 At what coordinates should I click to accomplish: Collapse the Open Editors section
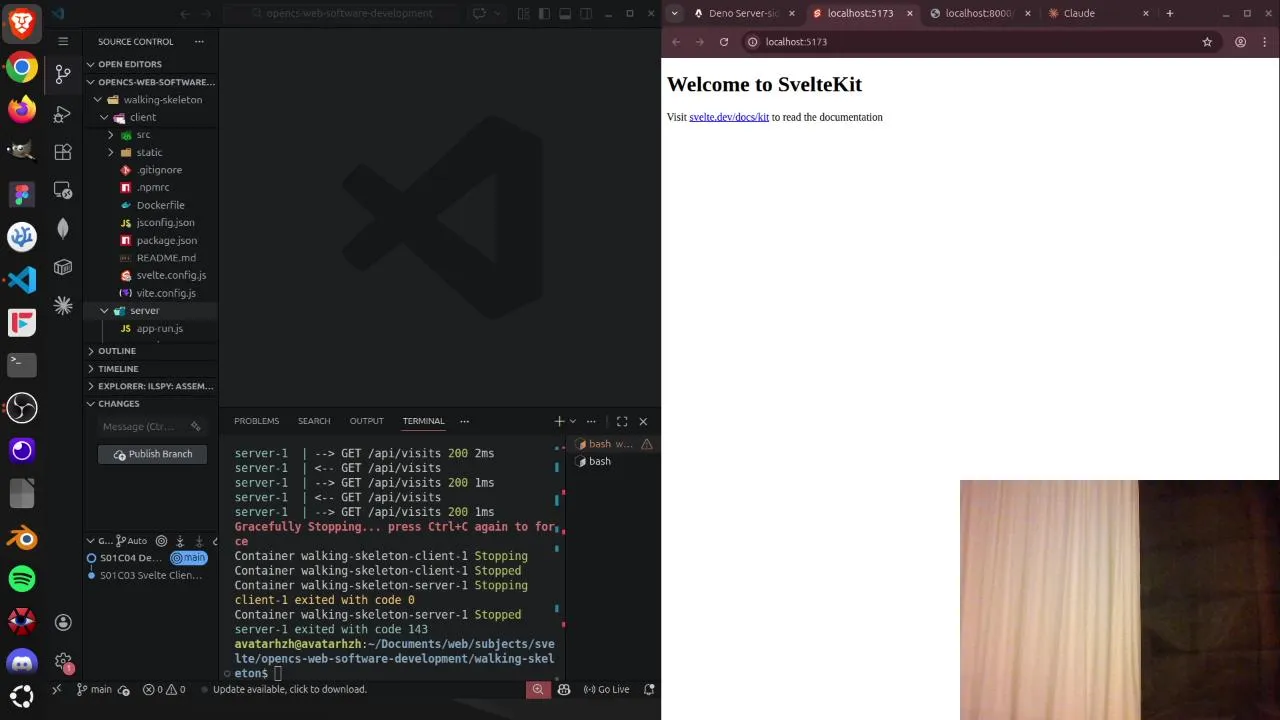(150, 64)
